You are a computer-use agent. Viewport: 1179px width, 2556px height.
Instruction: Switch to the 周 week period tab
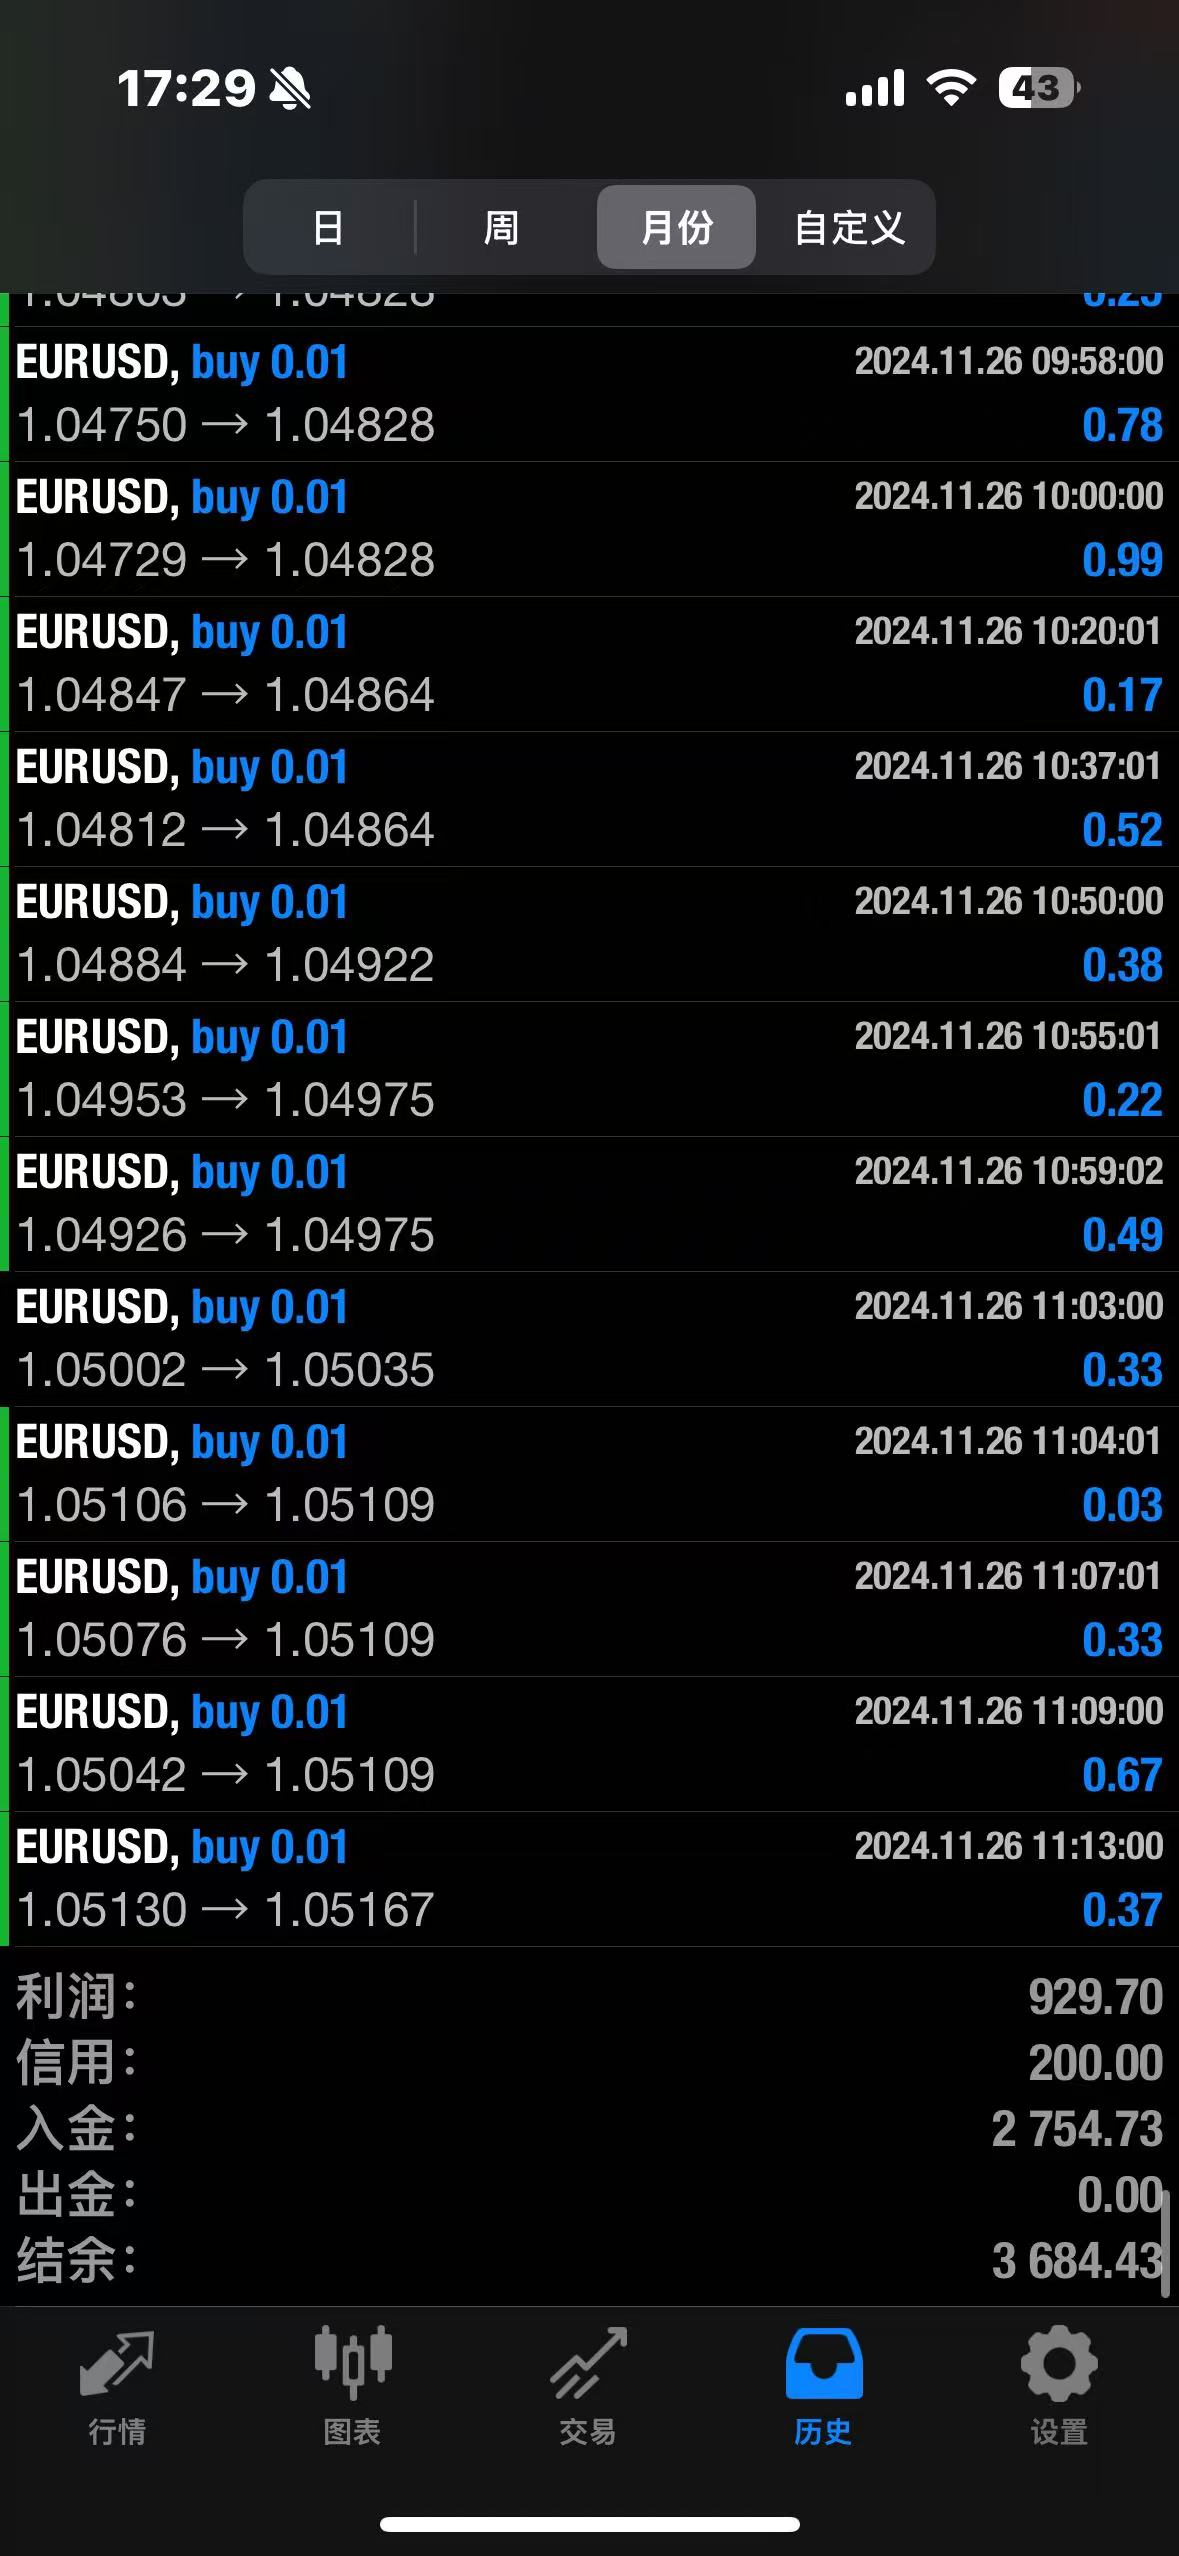tap(501, 227)
